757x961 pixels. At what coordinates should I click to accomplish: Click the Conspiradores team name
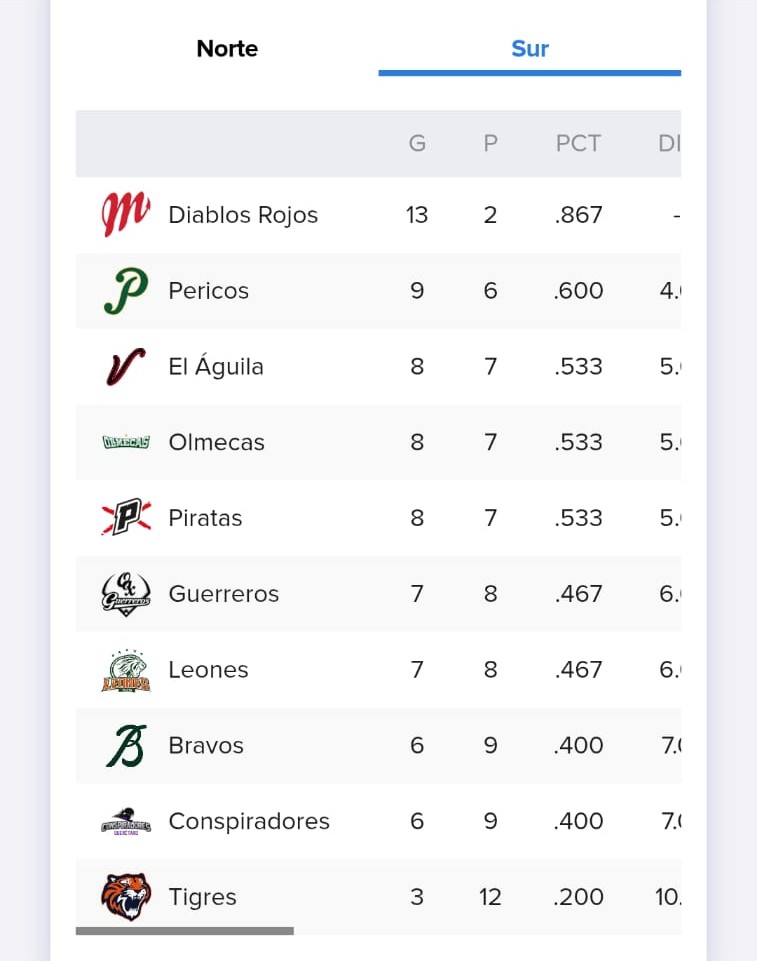[x=249, y=822]
